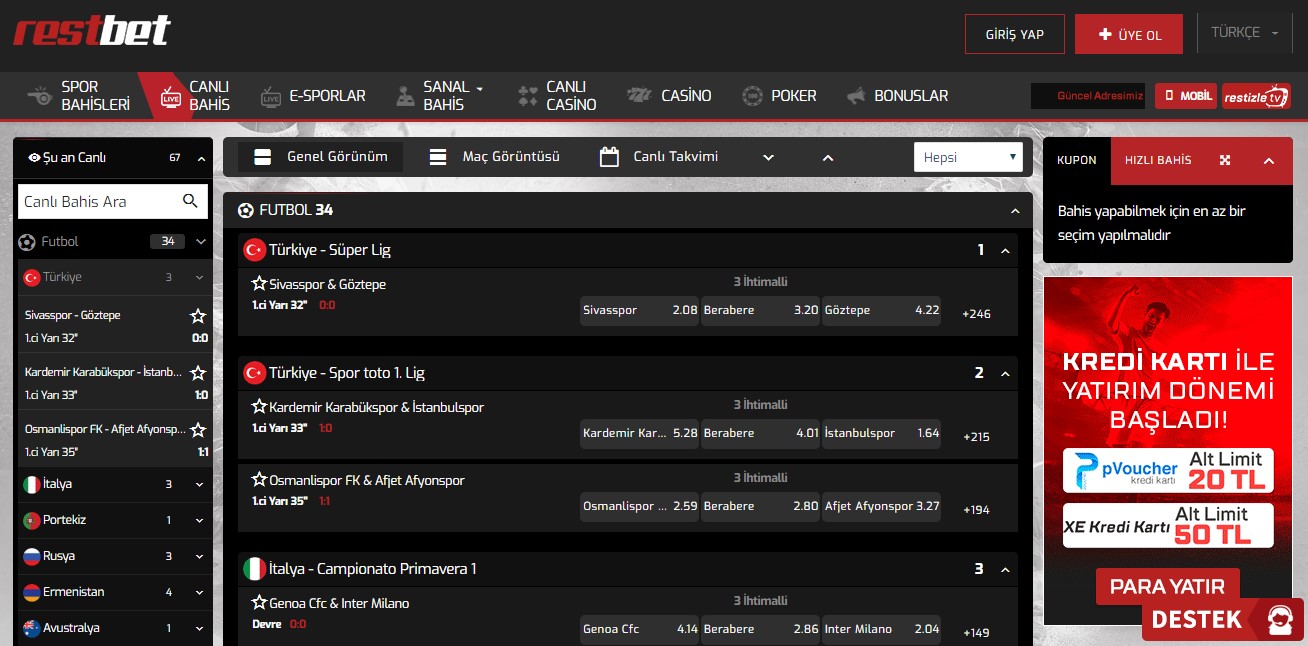Open the Destek support chat
This screenshot has height=646, width=1308.
[x=1223, y=619]
